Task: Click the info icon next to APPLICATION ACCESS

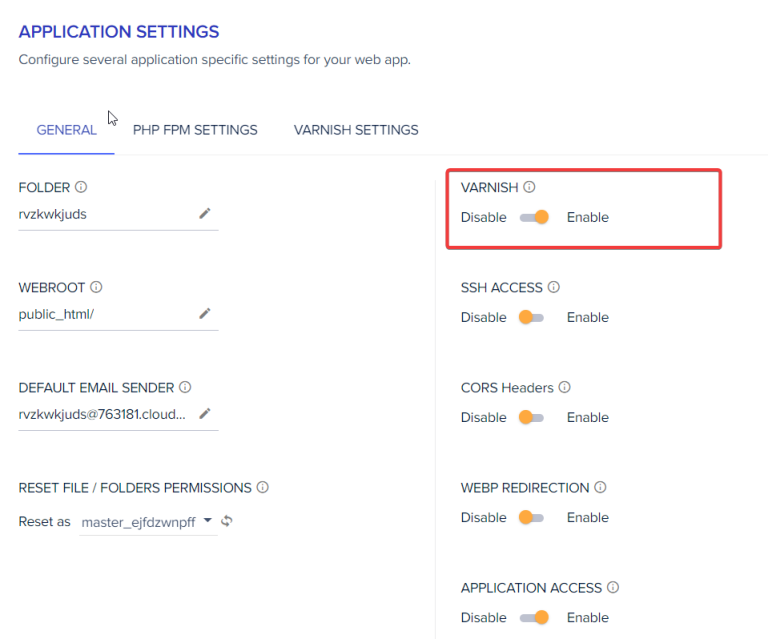Action: tap(613, 587)
